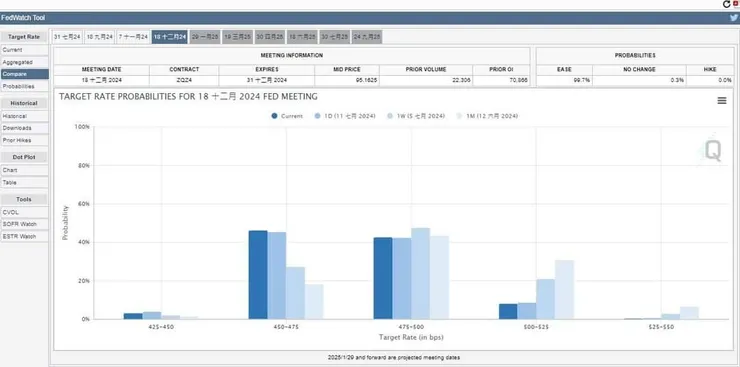
Task: Click the Twitter bird icon
Action: coord(734,18)
